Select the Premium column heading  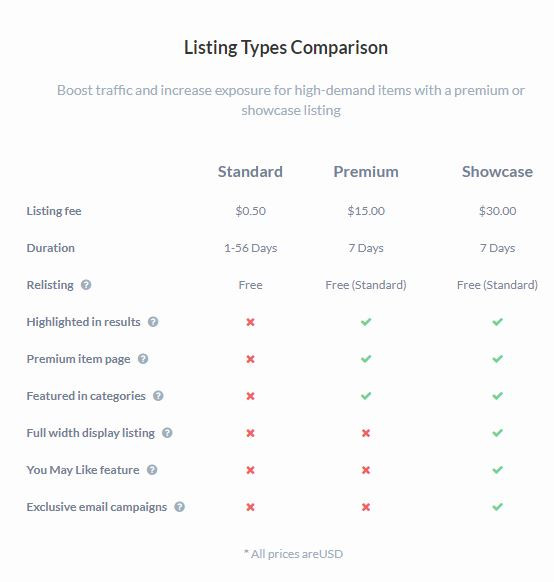click(366, 172)
